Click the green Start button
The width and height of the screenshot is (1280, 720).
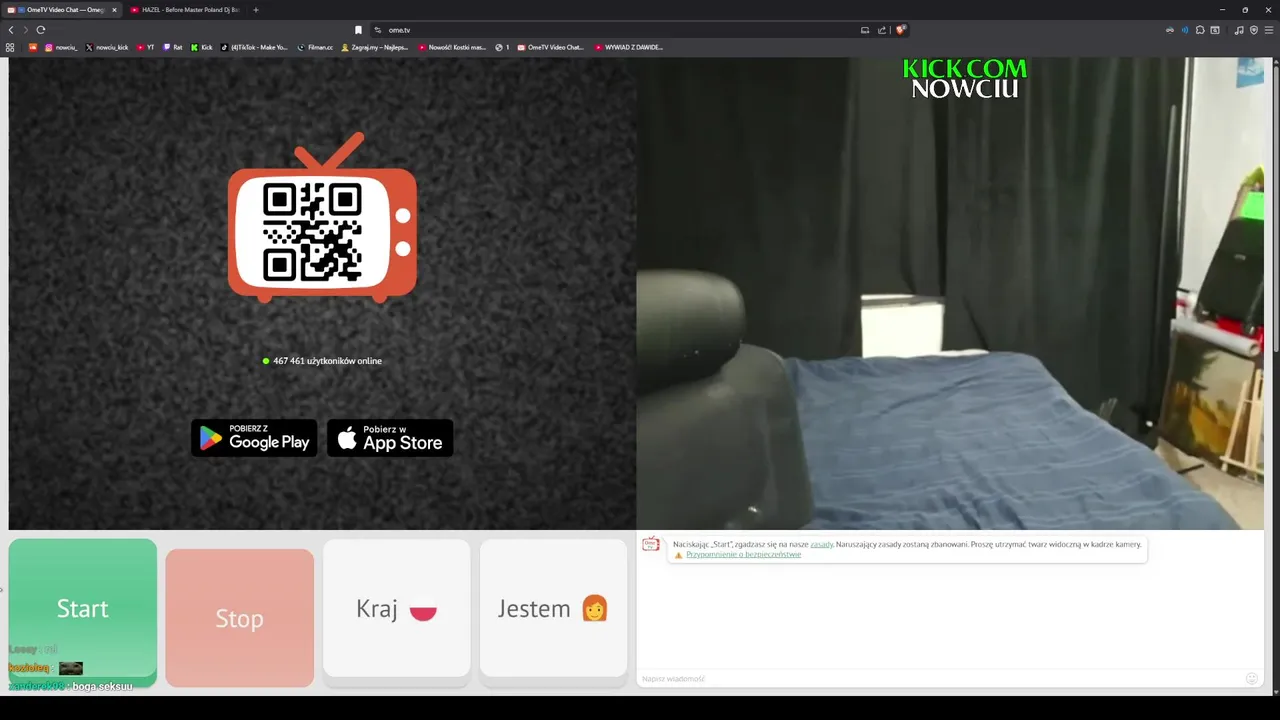(83, 612)
